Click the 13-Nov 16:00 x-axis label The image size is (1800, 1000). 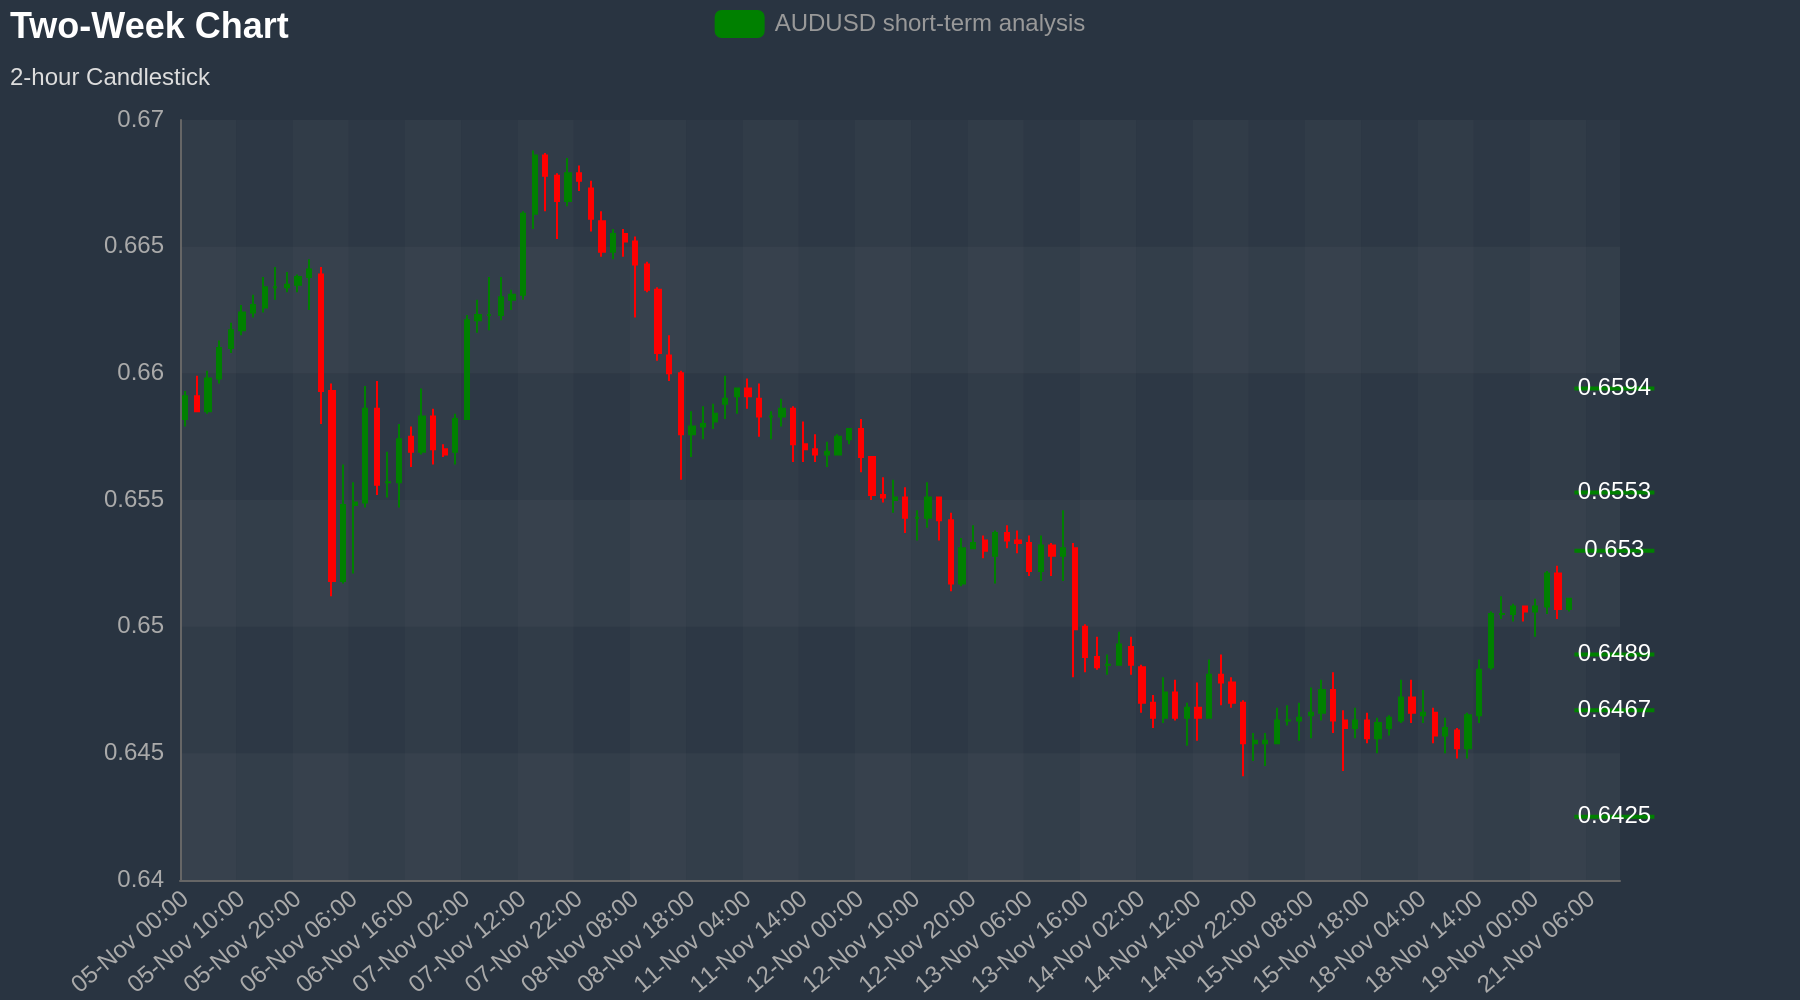(1030, 941)
